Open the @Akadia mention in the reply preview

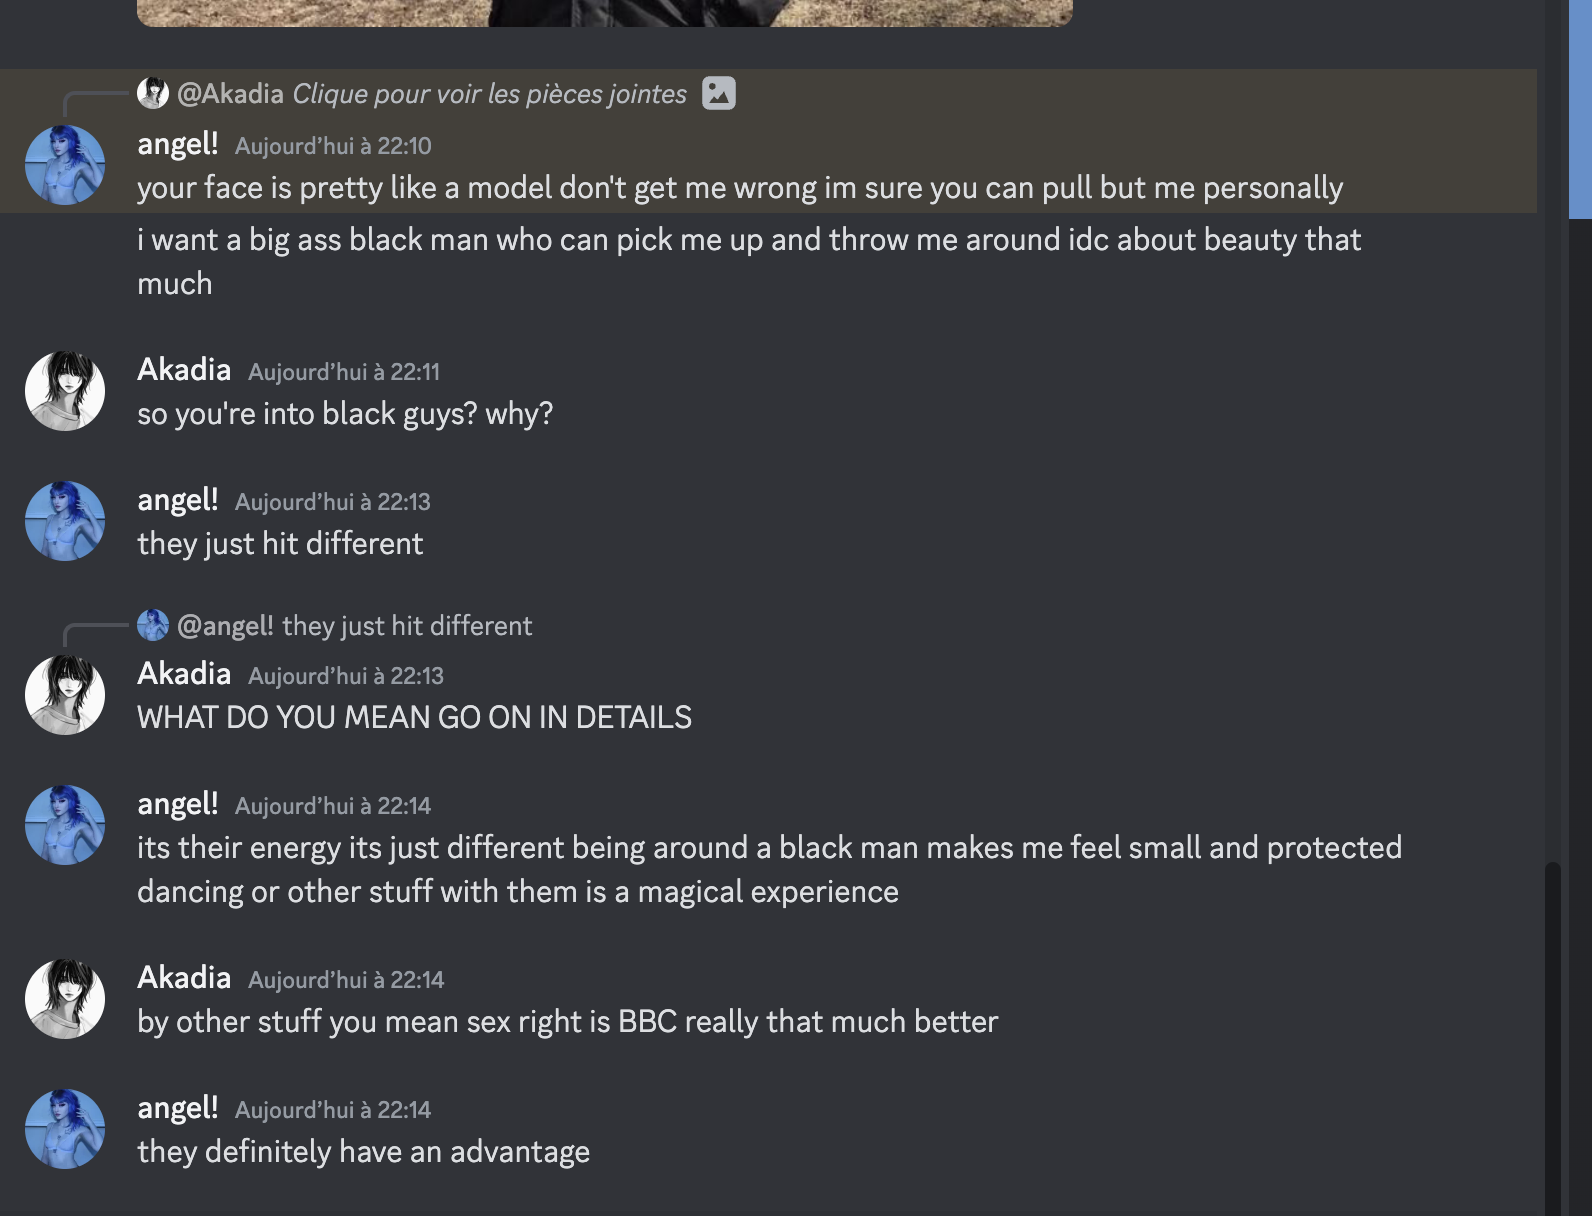(x=230, y=94)
